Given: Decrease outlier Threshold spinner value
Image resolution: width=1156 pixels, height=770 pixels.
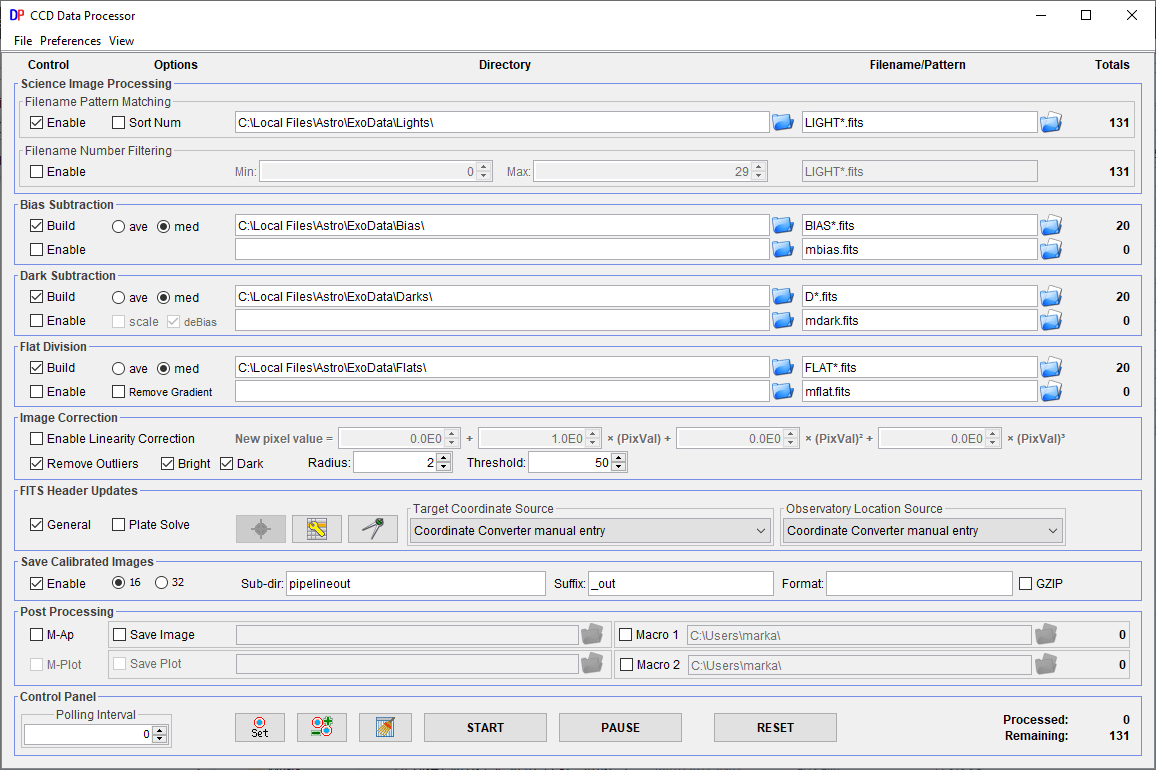Looking at the screenshot, I should [619, 467].
